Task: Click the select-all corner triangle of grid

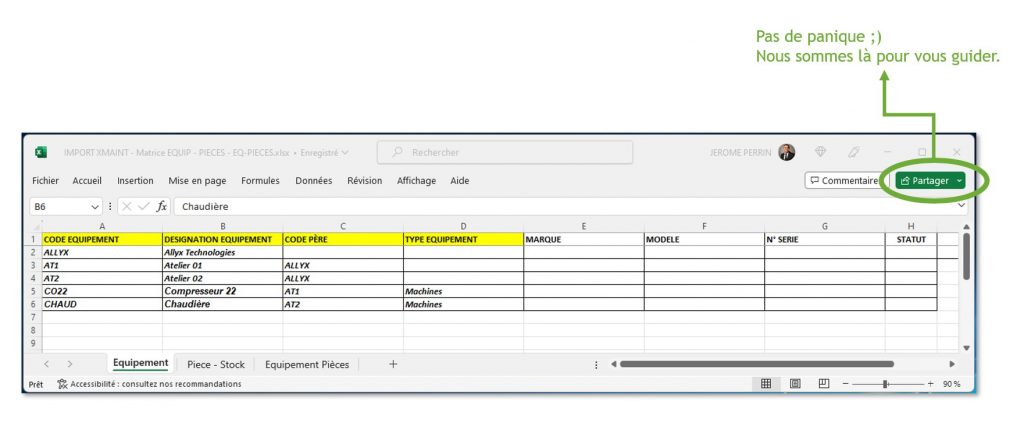Action: click(x=35, y=226)
